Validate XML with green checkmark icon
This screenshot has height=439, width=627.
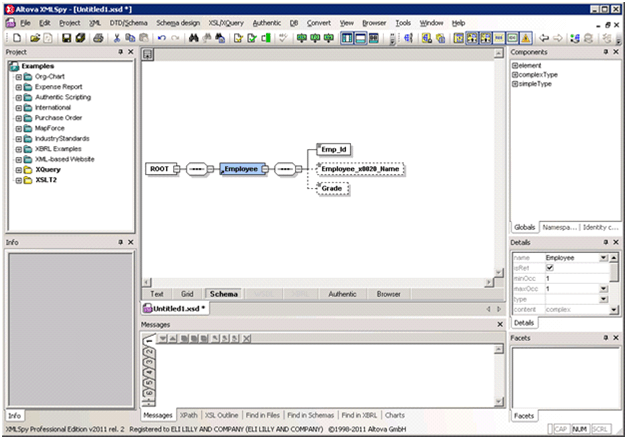coord(252,38)
